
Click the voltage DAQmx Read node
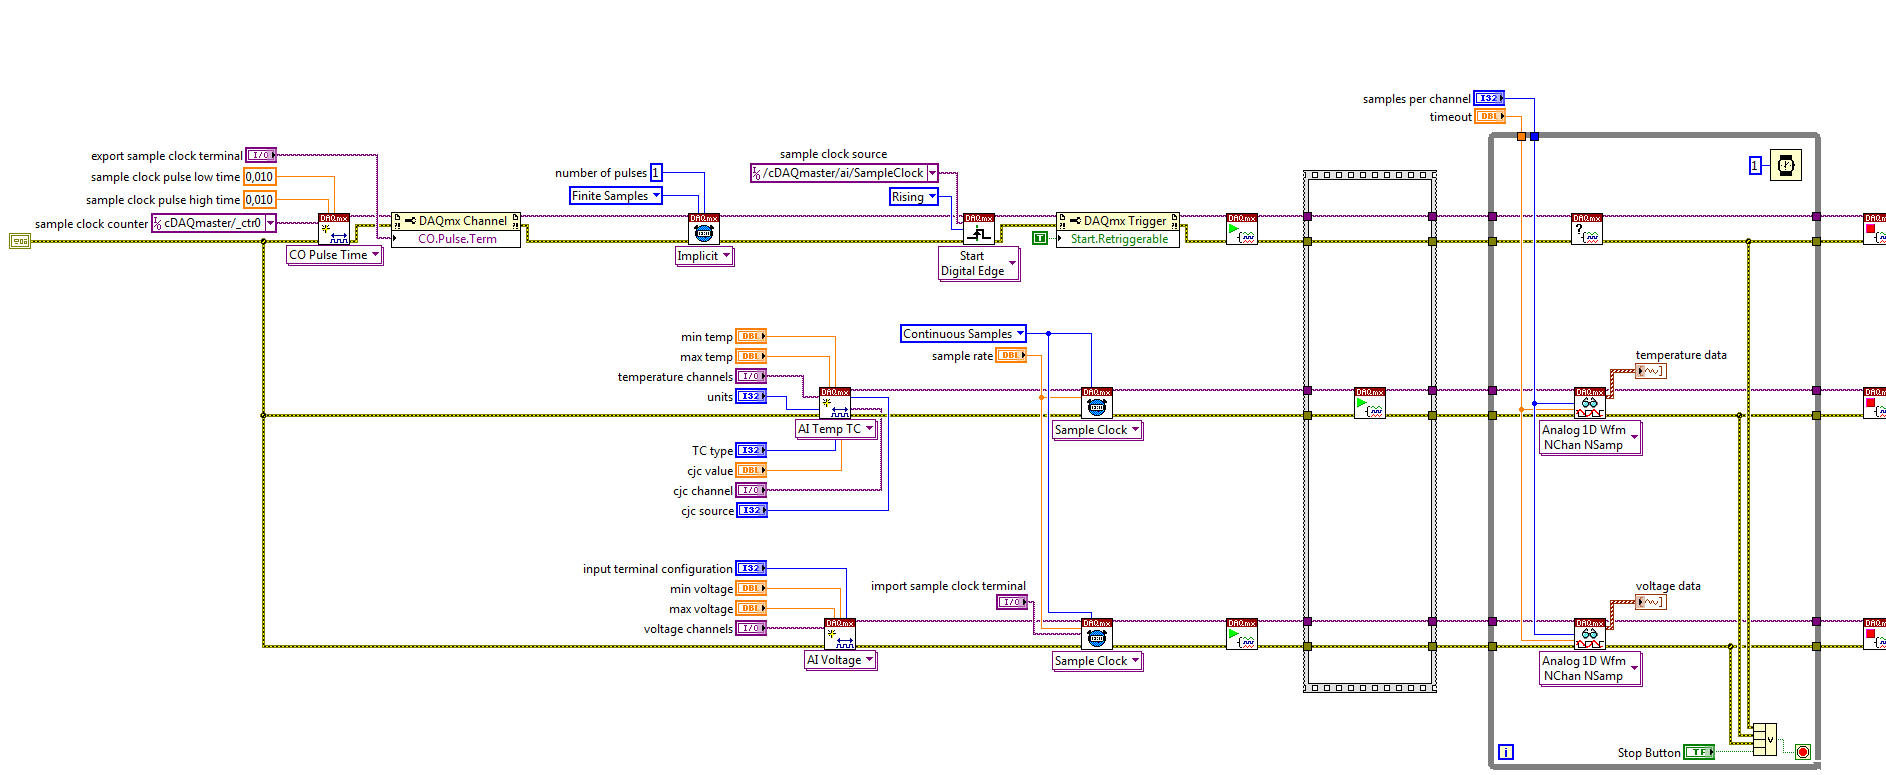1590,635
